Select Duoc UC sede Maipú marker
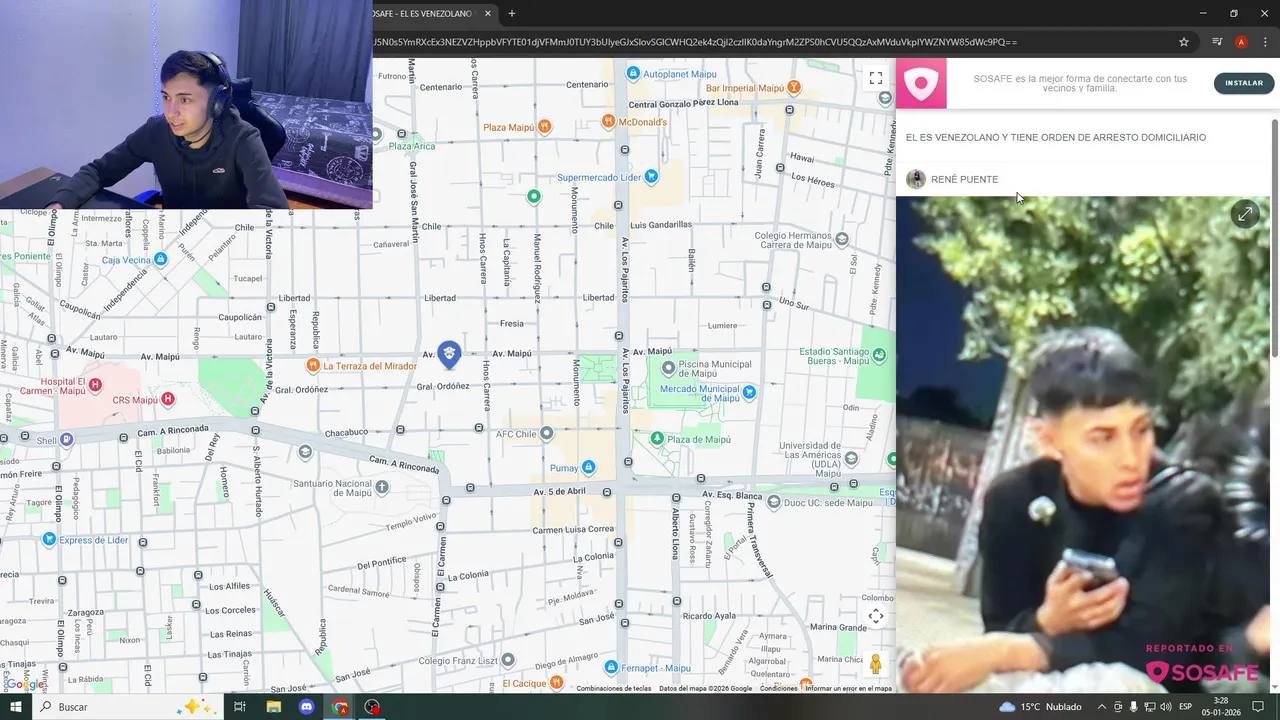 (x=774, y=502)
